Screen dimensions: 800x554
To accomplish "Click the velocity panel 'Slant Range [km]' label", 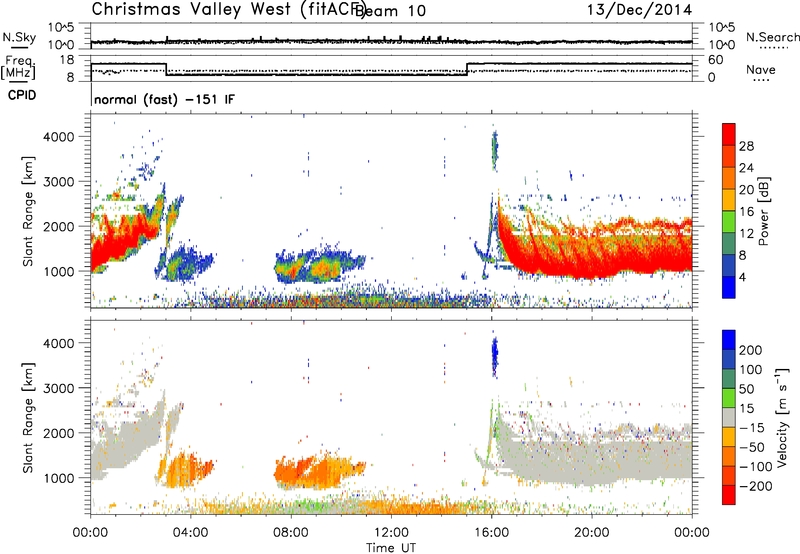I will pos(28,417).
